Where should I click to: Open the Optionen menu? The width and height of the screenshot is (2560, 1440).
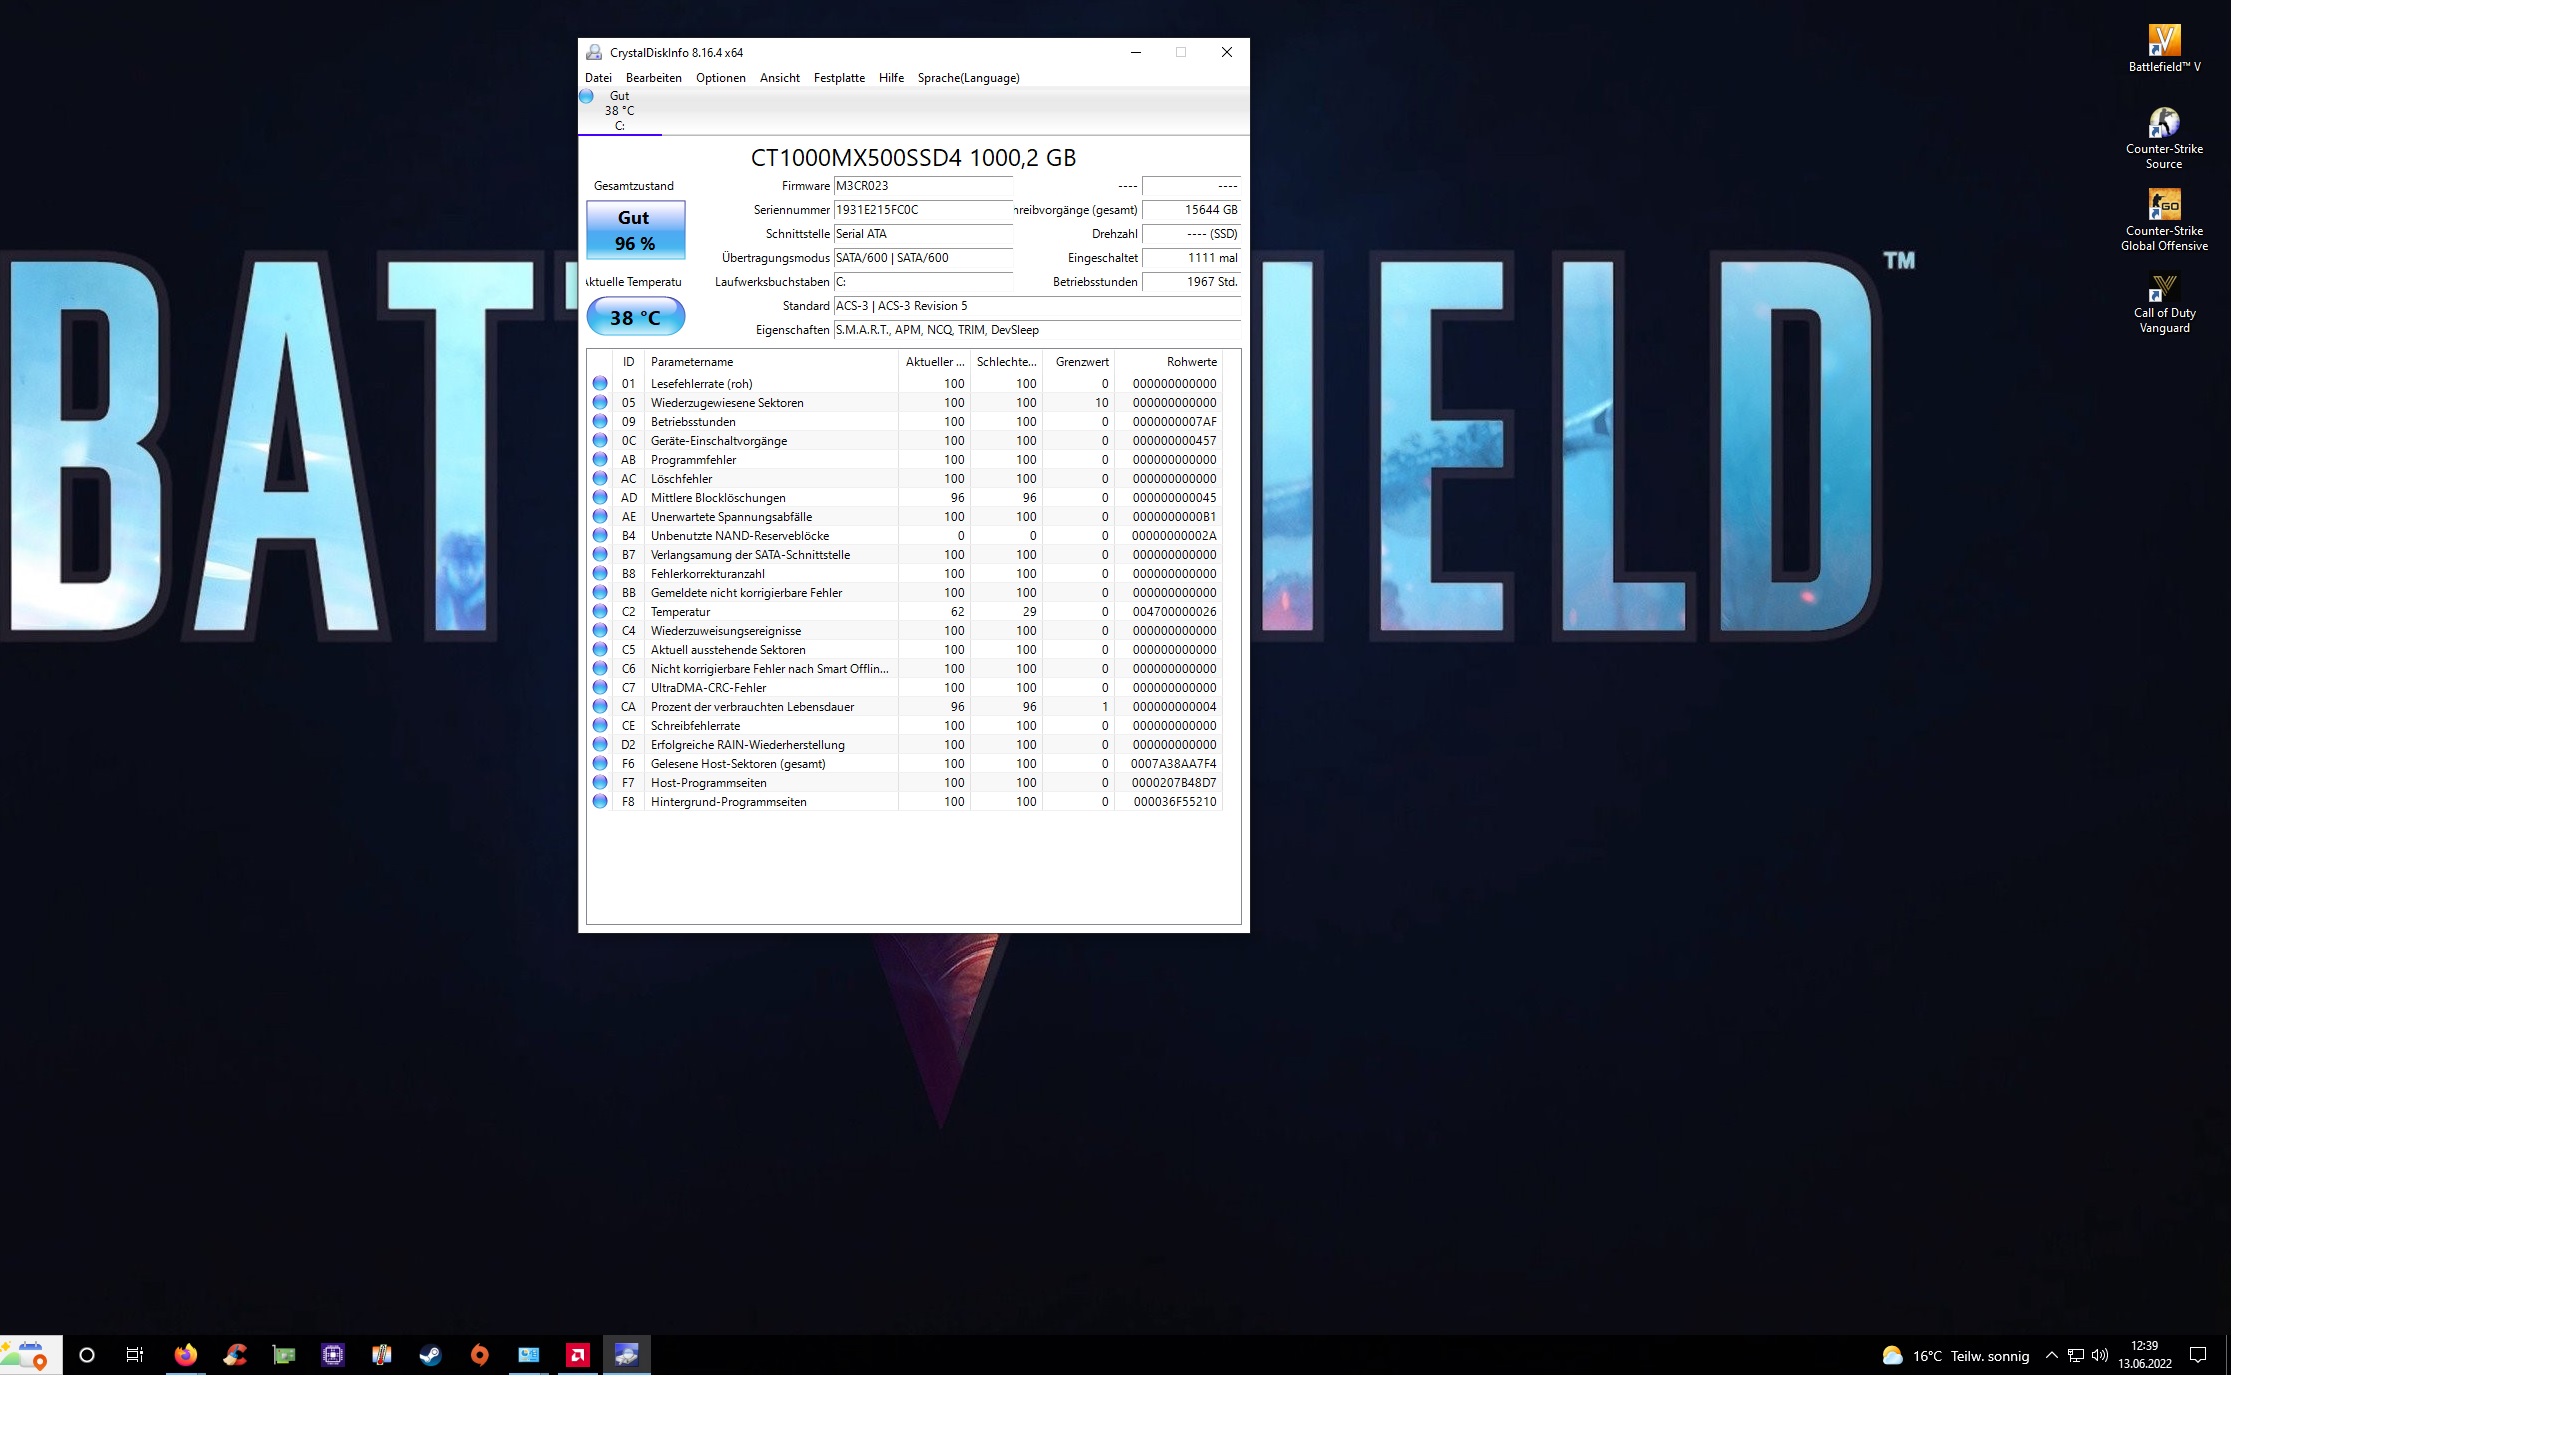[x=720, y=78]
